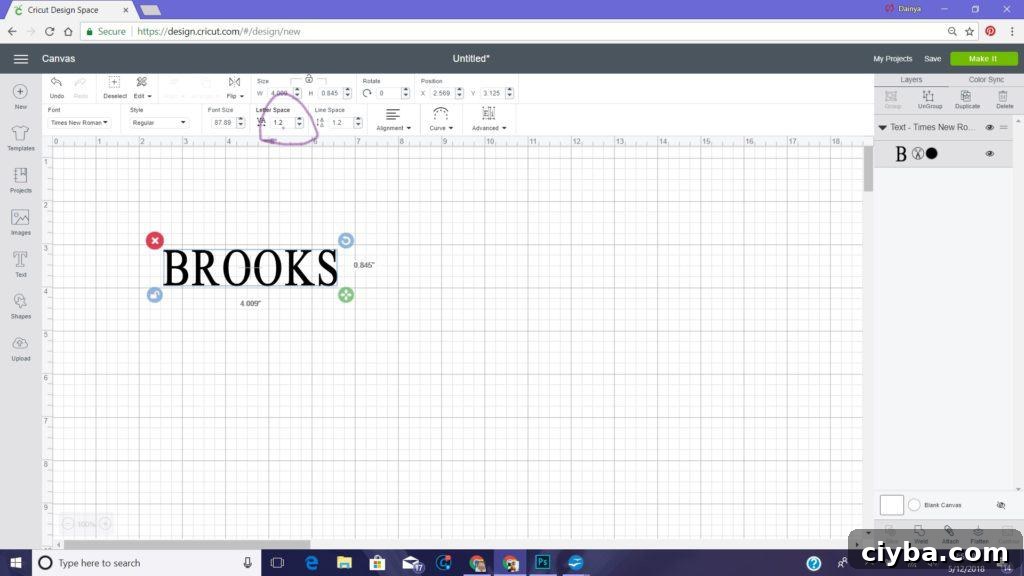Click the white Blank Canvas color swatch

891,505
